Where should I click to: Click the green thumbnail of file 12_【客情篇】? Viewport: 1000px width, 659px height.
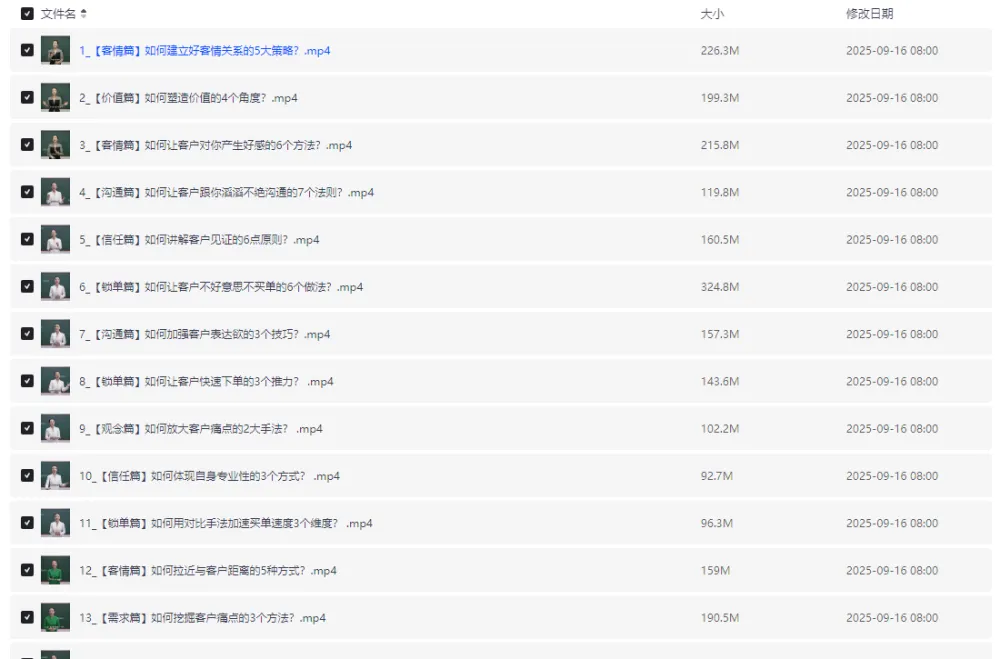(x=55, y=571)
